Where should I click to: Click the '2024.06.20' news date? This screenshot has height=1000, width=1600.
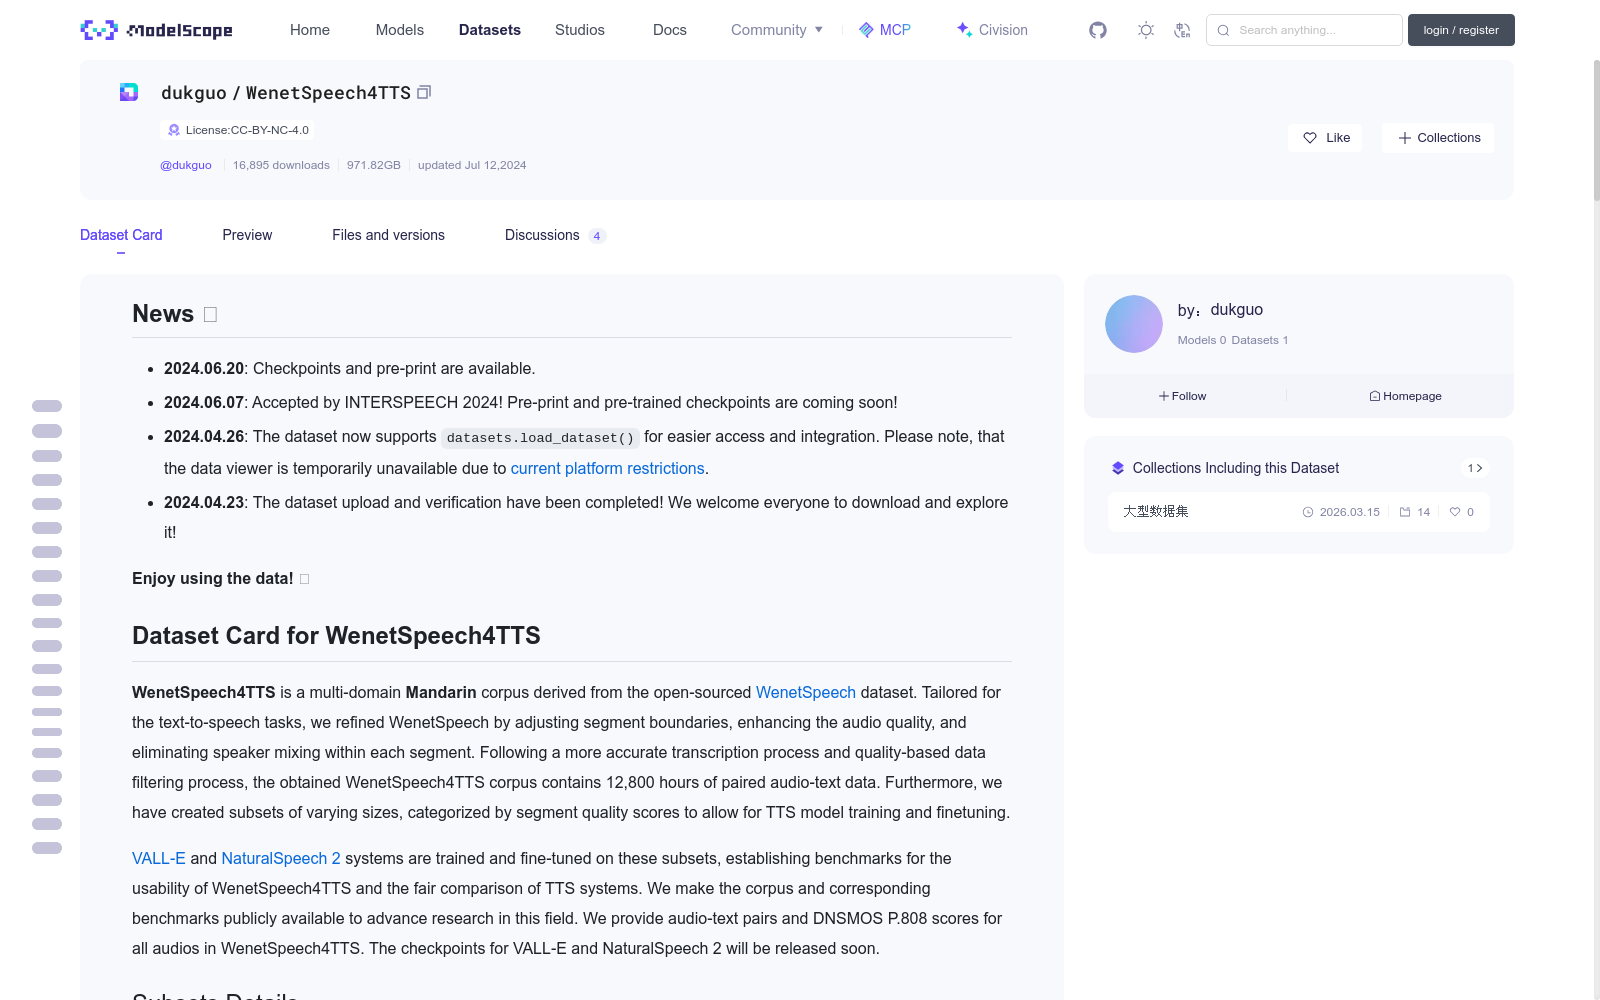(x=204, y=368)
